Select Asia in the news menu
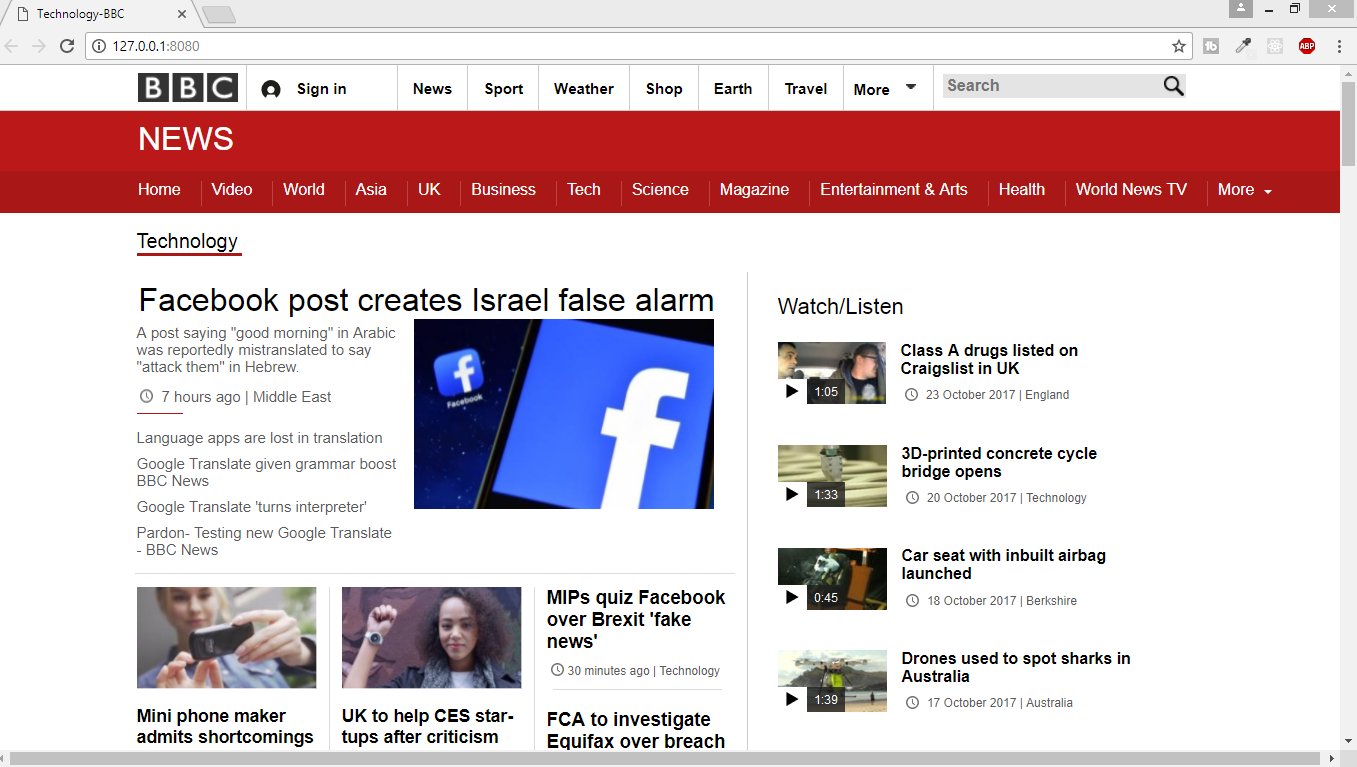This screenshot has width=1357, height=767. (371, 190)
